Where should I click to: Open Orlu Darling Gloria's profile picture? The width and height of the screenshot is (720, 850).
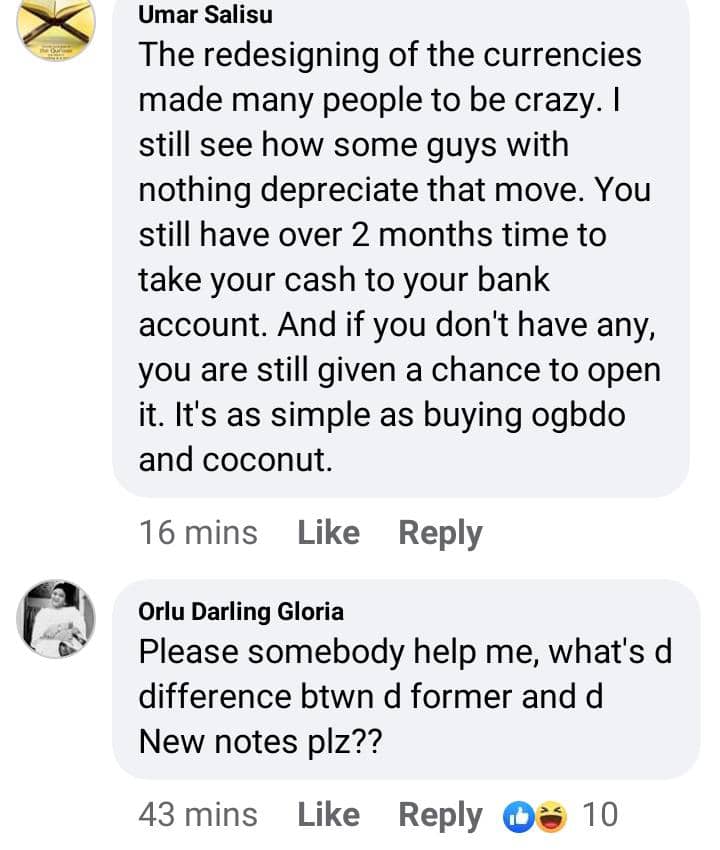pyautogui.click(x=57, y=619)
